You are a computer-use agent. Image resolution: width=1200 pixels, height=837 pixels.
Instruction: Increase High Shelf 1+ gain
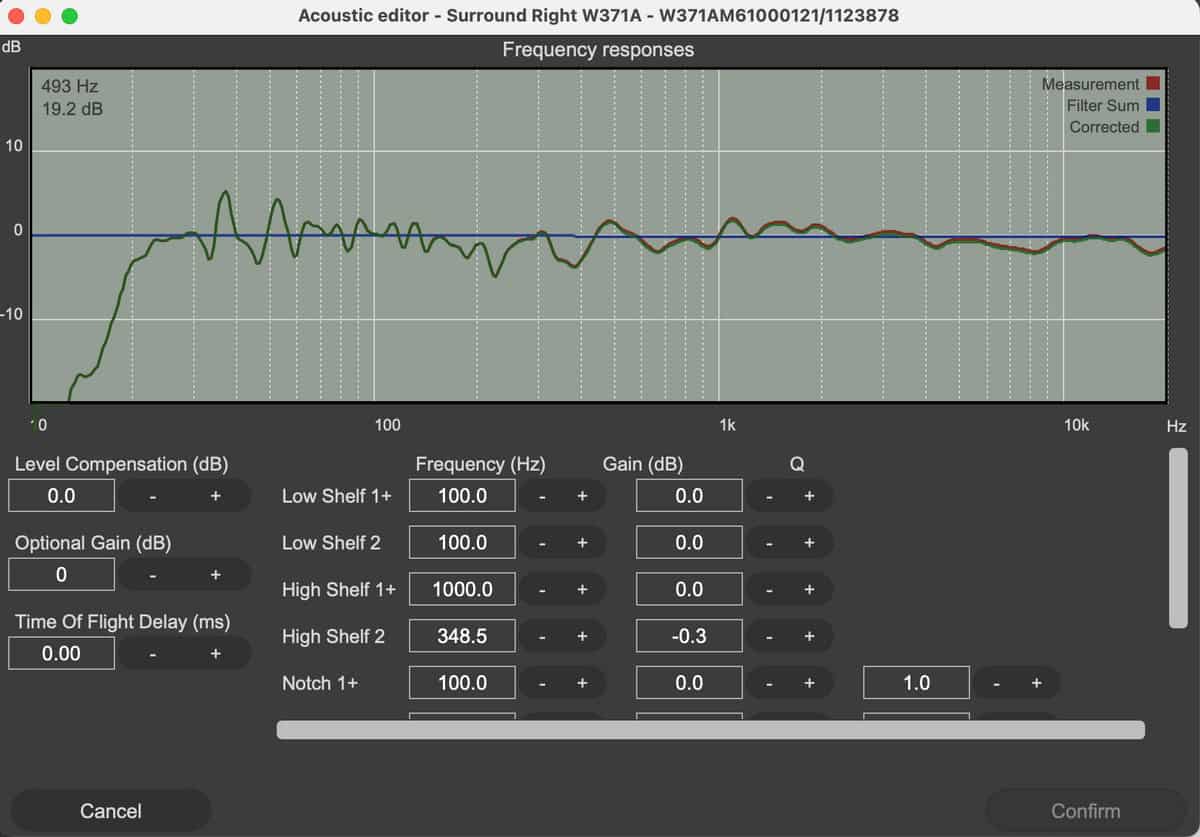click(809, 590)
